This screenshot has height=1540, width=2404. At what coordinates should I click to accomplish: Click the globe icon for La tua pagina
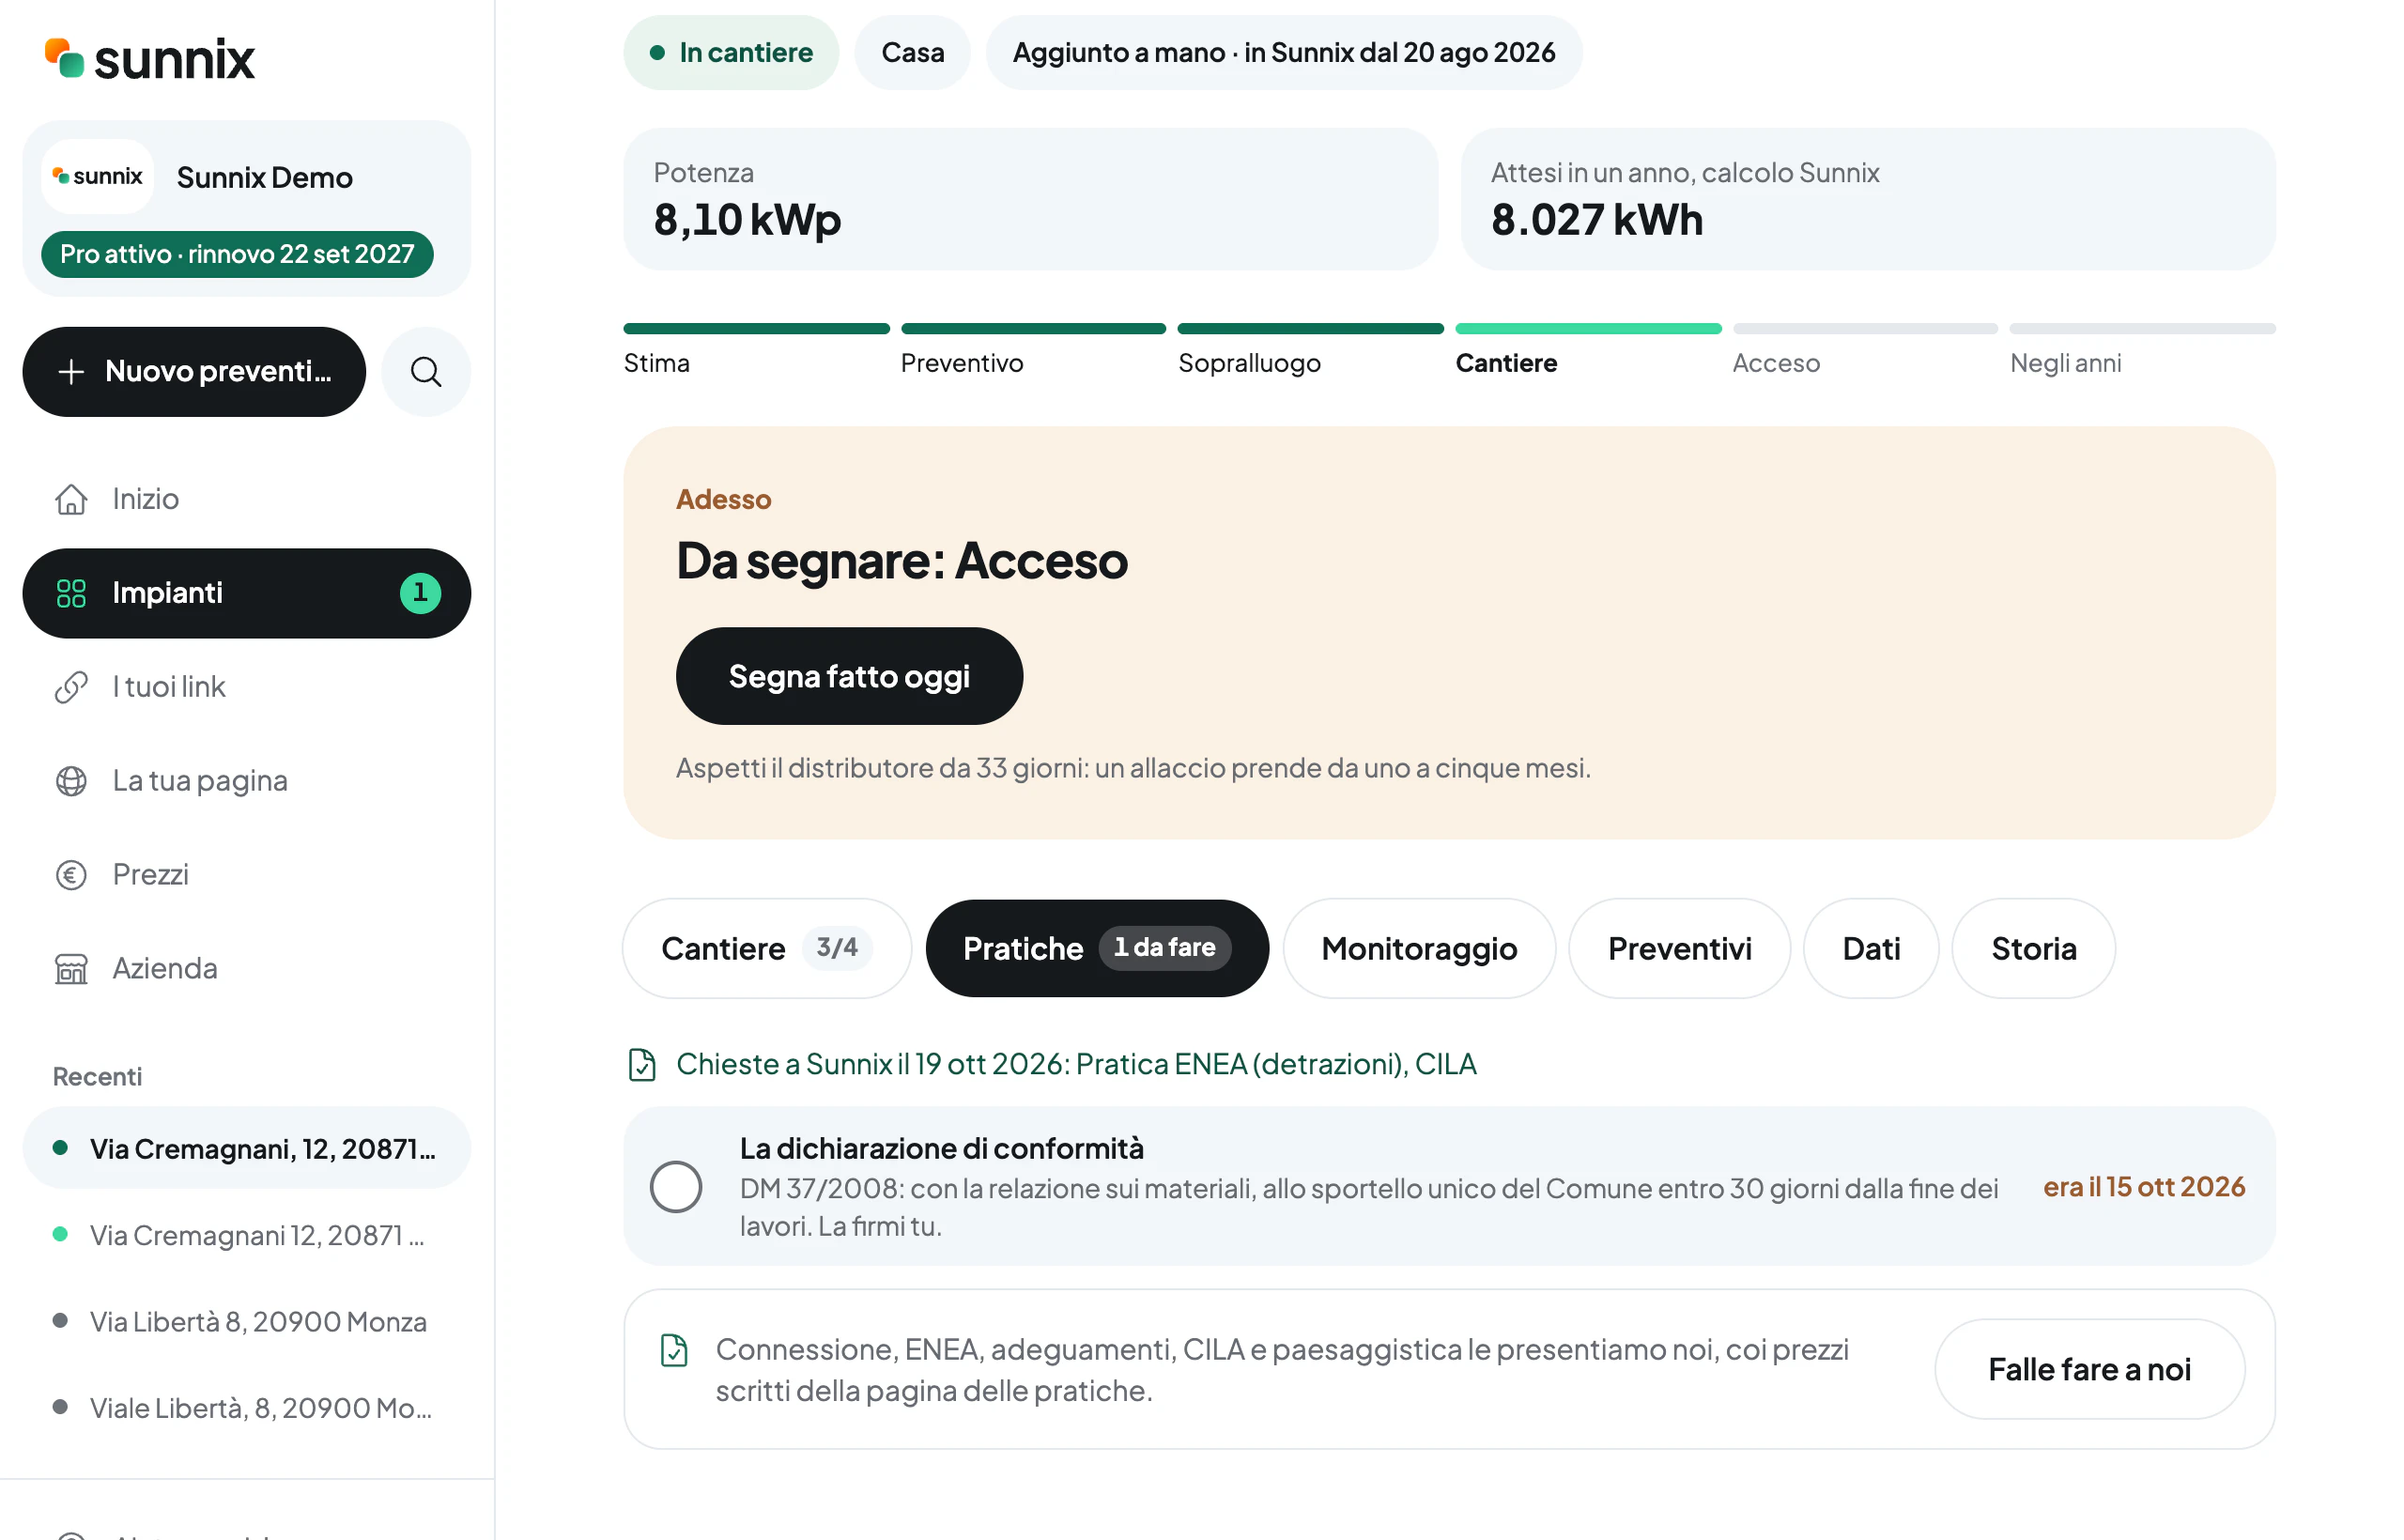click(x=71, y=781)
